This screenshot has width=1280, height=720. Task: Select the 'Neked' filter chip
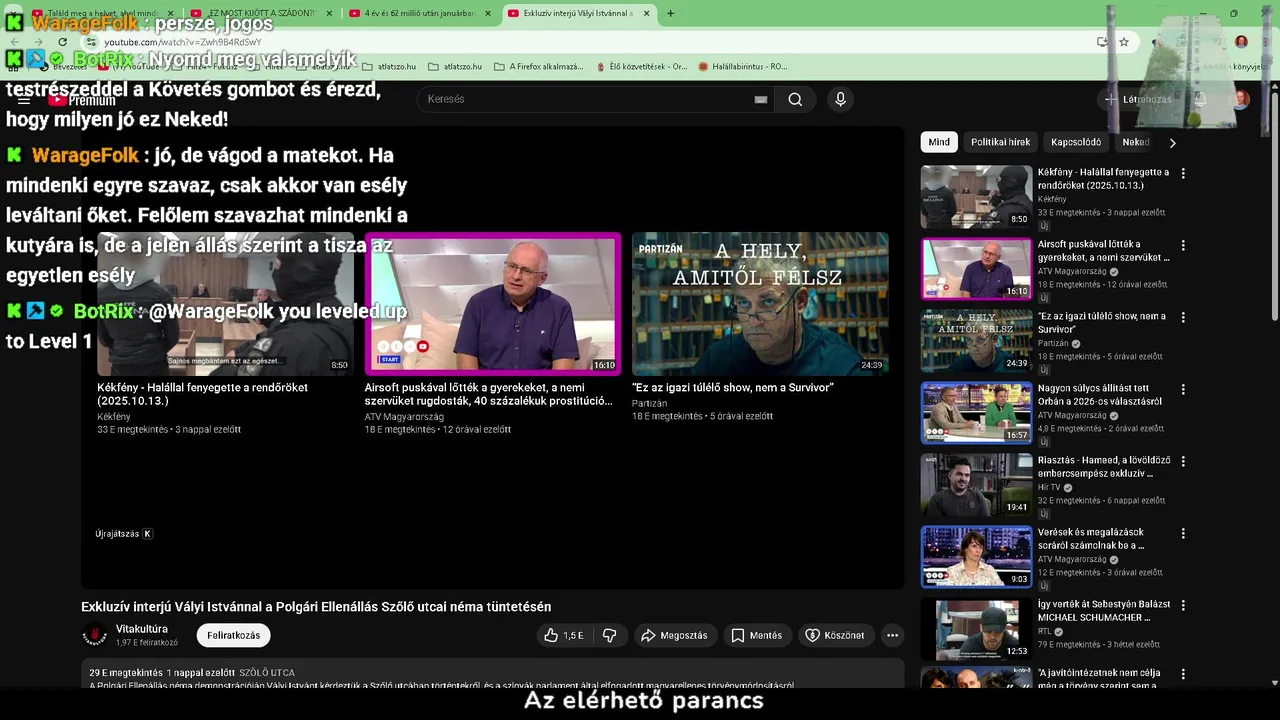point(1136,142)
